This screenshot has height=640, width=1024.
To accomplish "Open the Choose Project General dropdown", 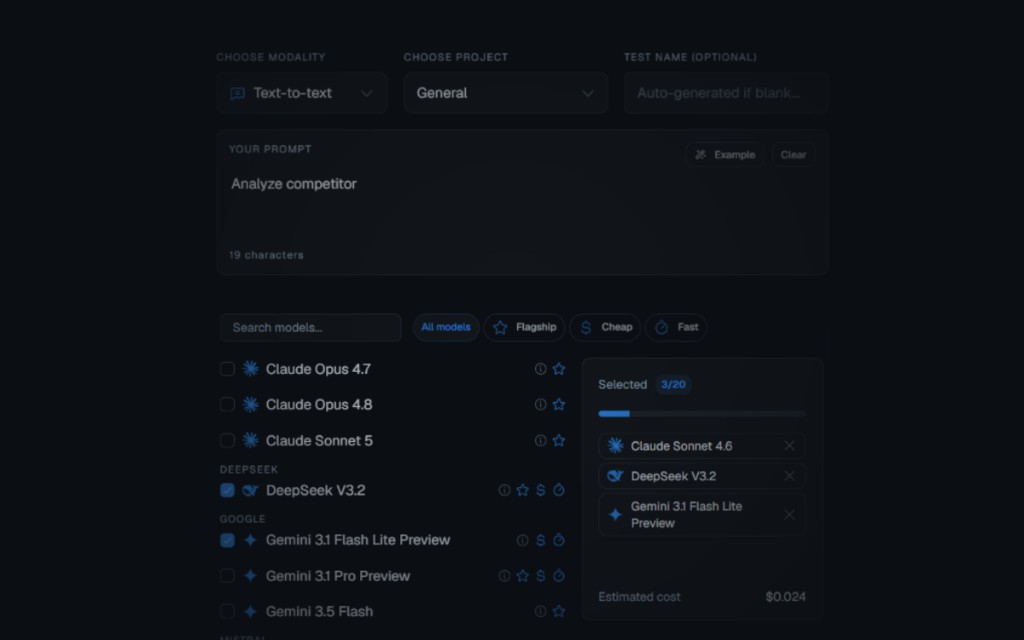I will [506, 93].
